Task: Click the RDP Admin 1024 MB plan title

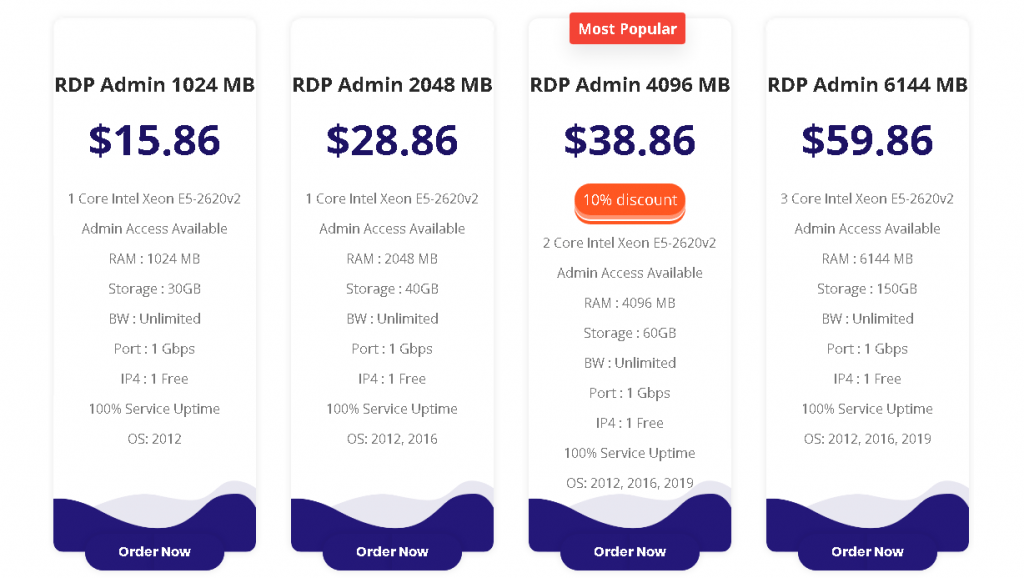Action: coord(154,85)
